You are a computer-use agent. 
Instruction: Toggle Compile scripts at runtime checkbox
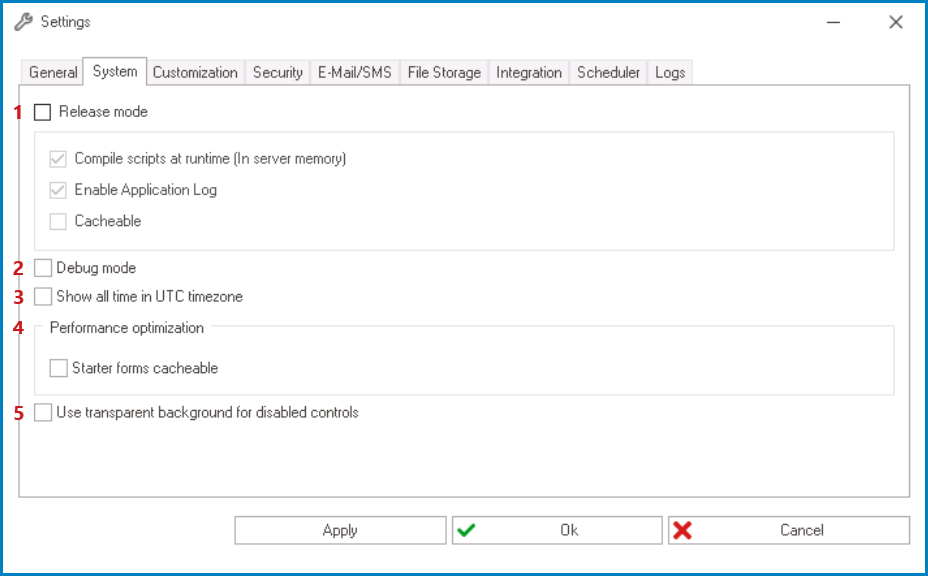click(x=58, y=158)
